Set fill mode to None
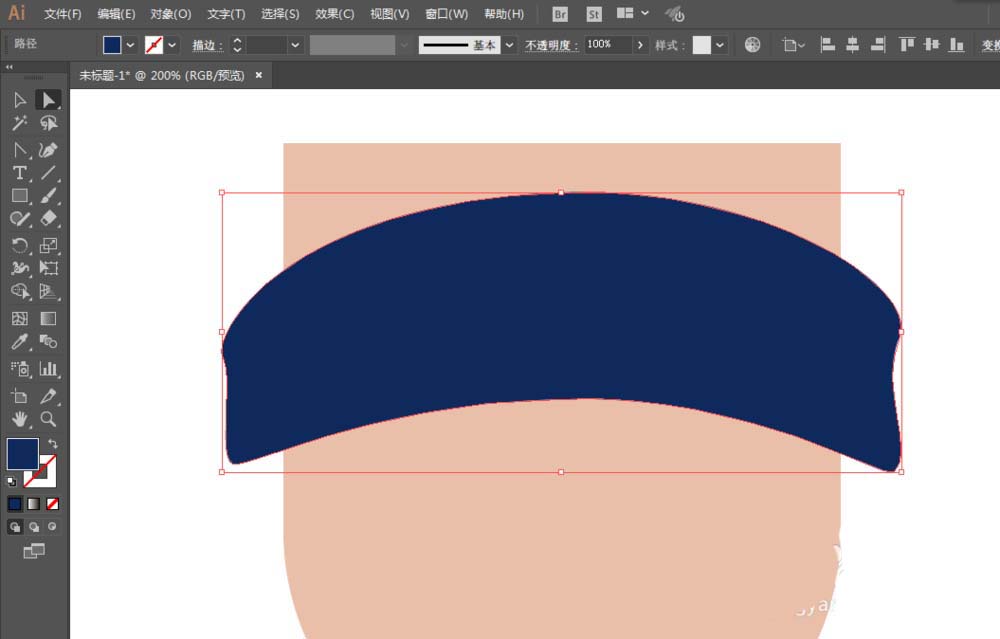1000x639 pixels. click(52, 504)
